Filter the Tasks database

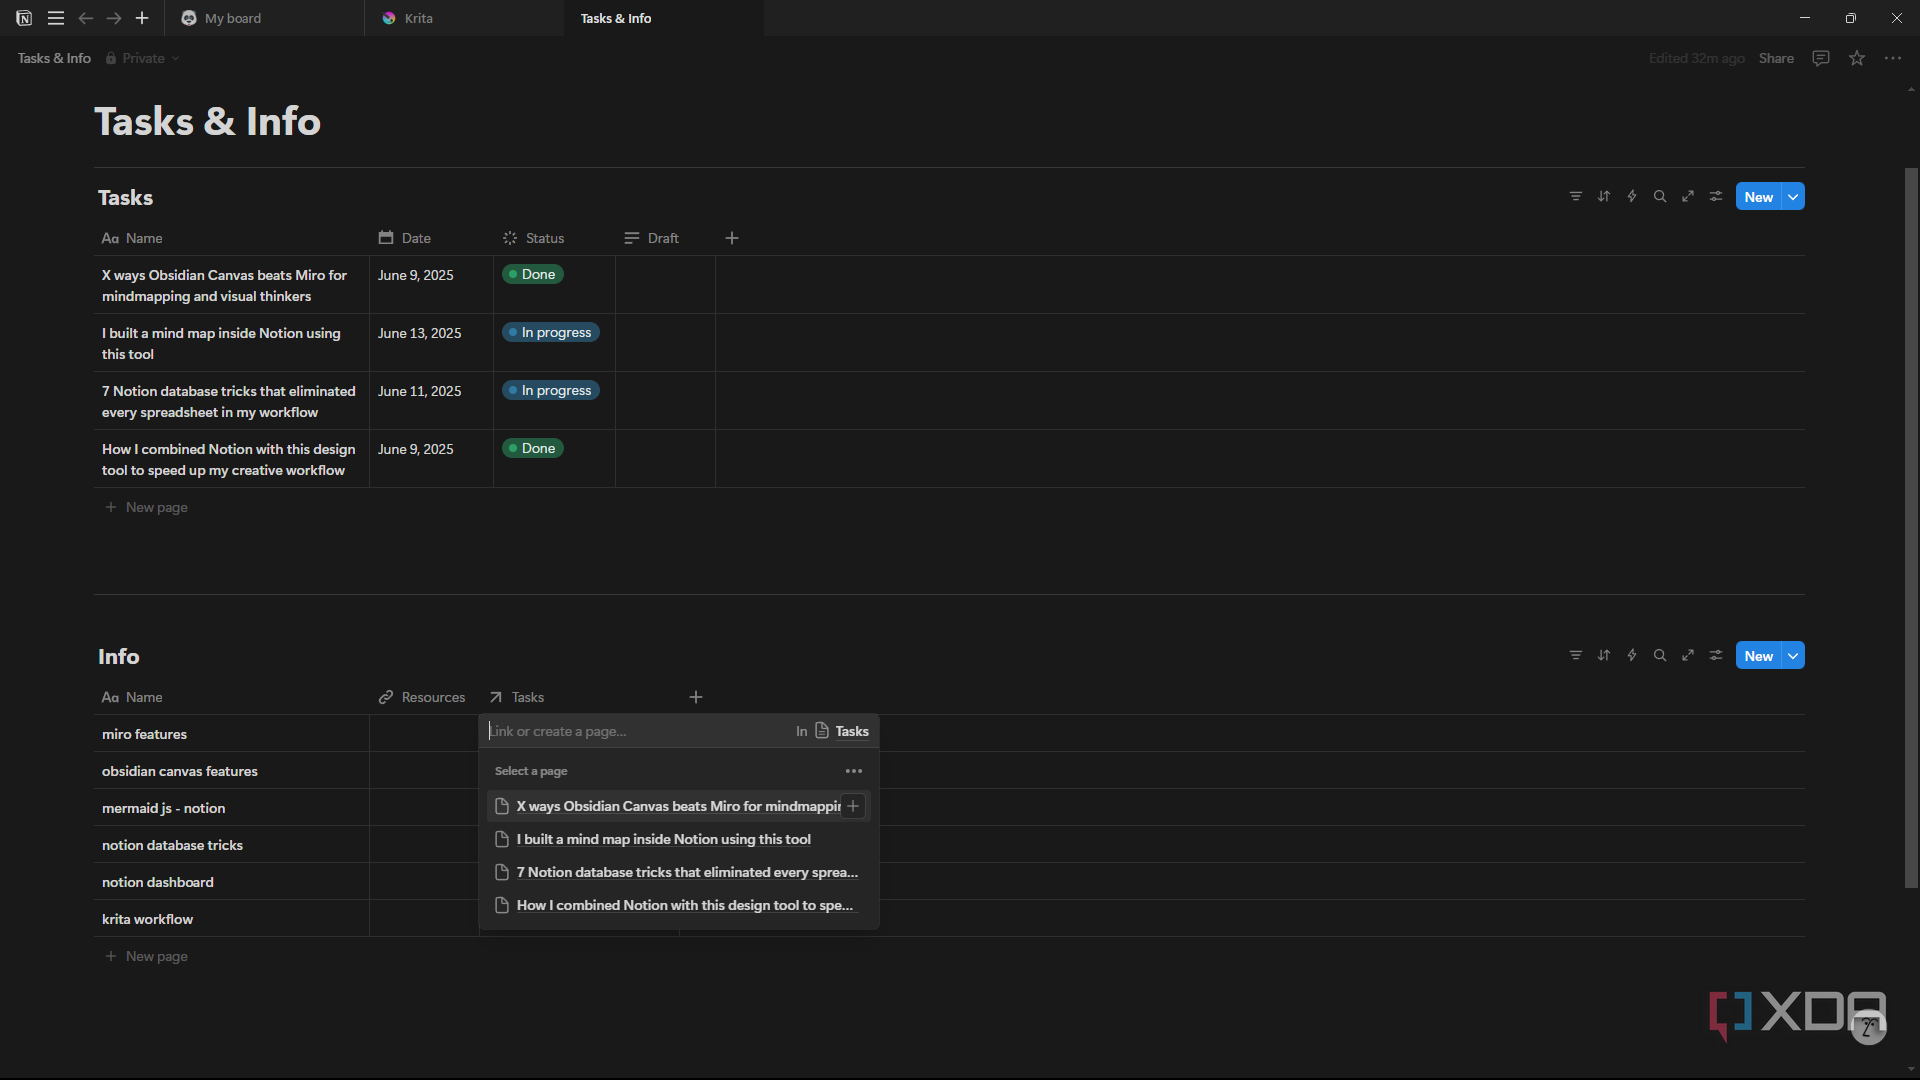[1576, 197]
